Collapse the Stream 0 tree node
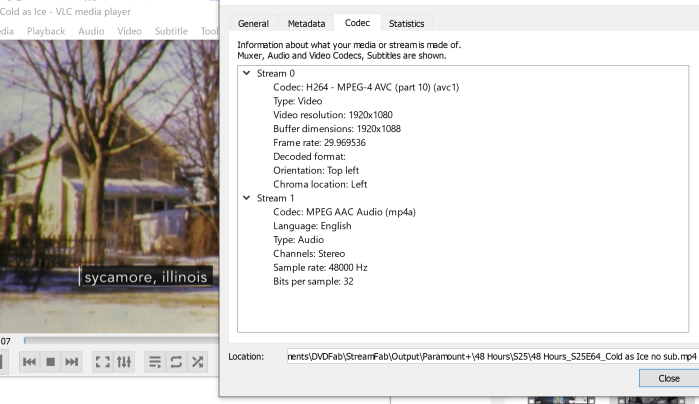This screenshot has width=699, height=404. click(247, 73)
